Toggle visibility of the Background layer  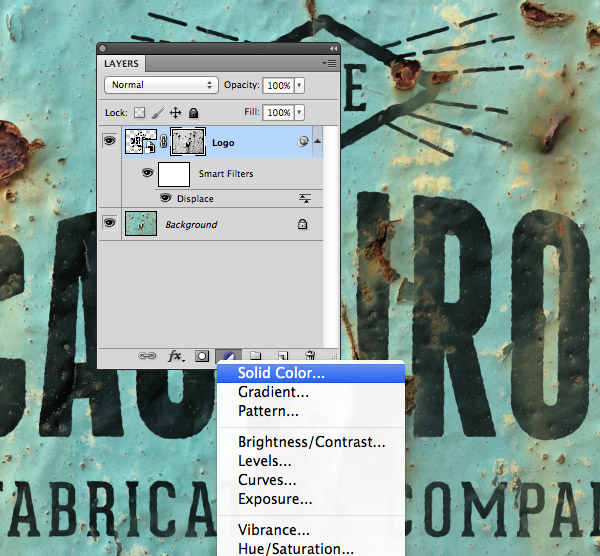pyautogui.click(x=109, y=224)
